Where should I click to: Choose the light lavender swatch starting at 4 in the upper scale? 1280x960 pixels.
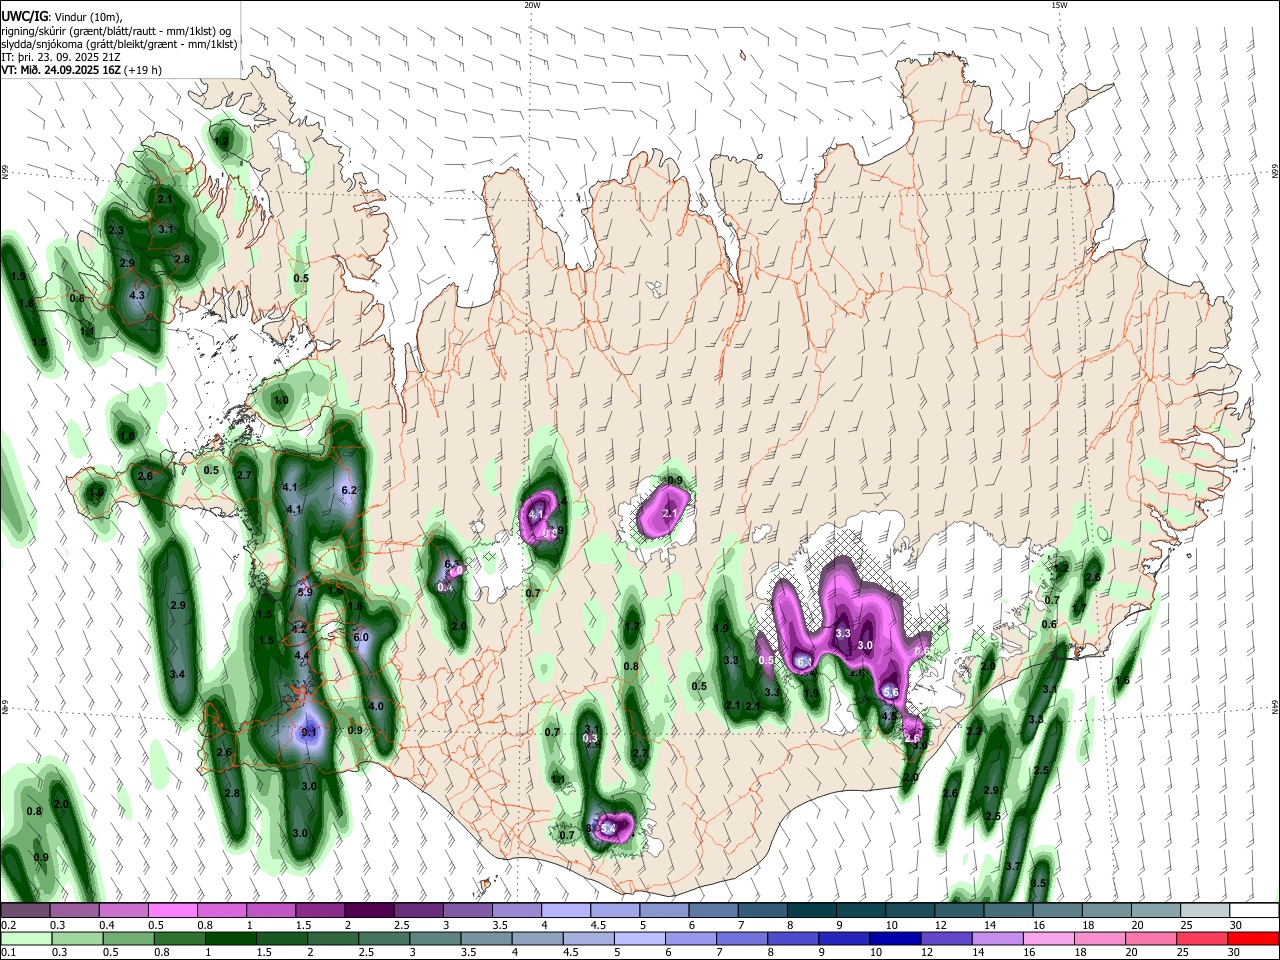tap(565, 910)
